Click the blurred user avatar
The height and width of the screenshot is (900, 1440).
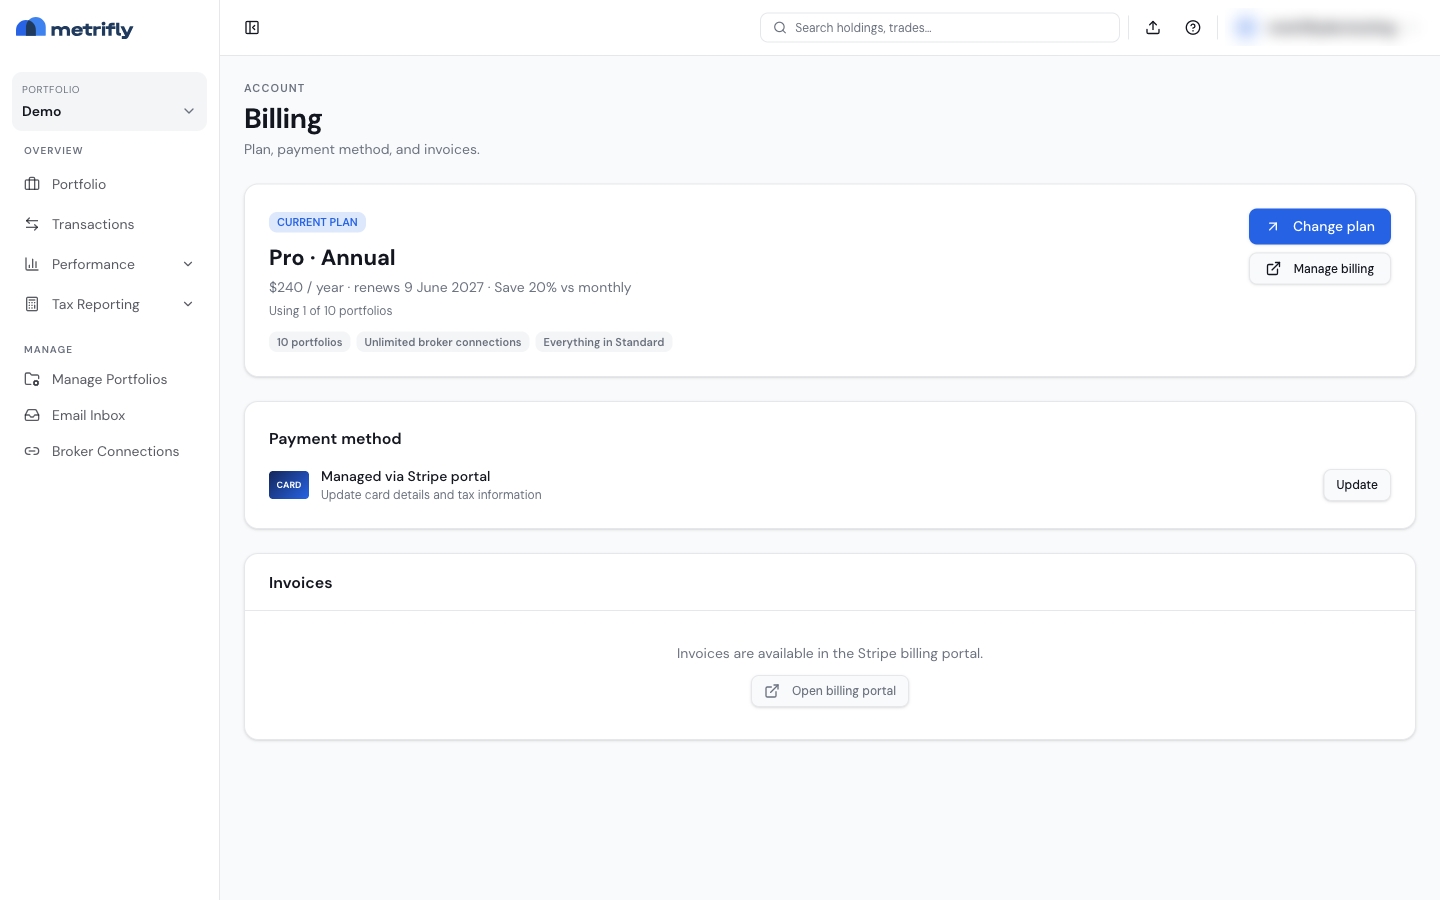(1246, 28)
